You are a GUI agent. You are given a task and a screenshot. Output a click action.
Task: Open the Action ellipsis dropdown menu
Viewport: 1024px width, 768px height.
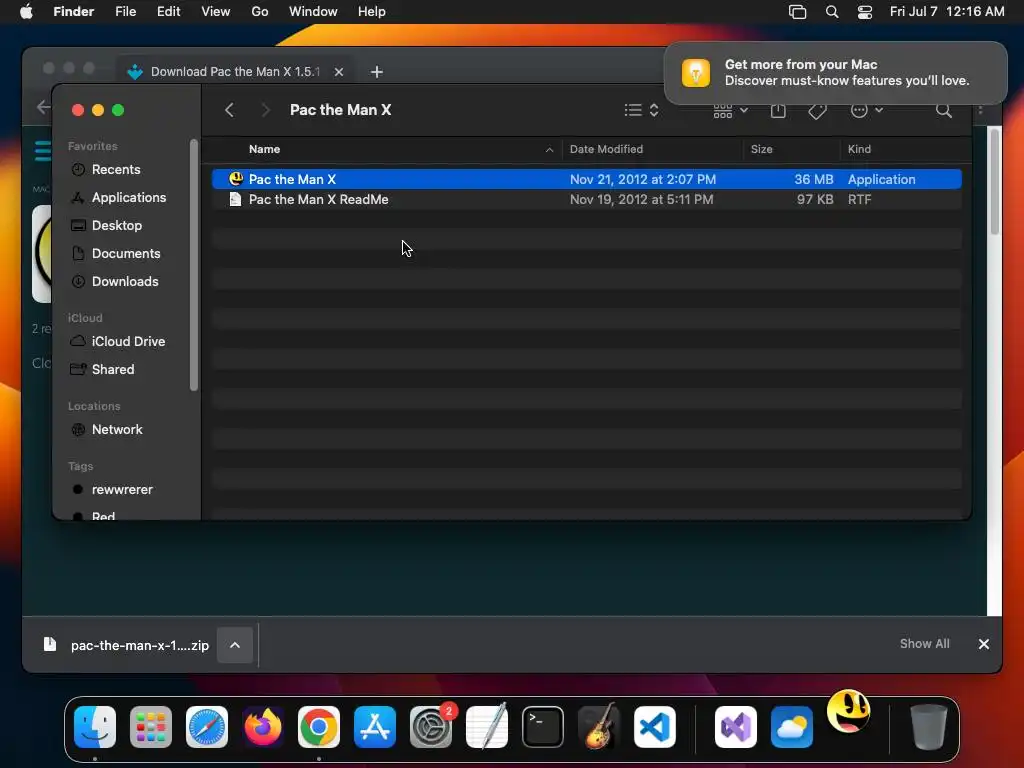[867, 110]
